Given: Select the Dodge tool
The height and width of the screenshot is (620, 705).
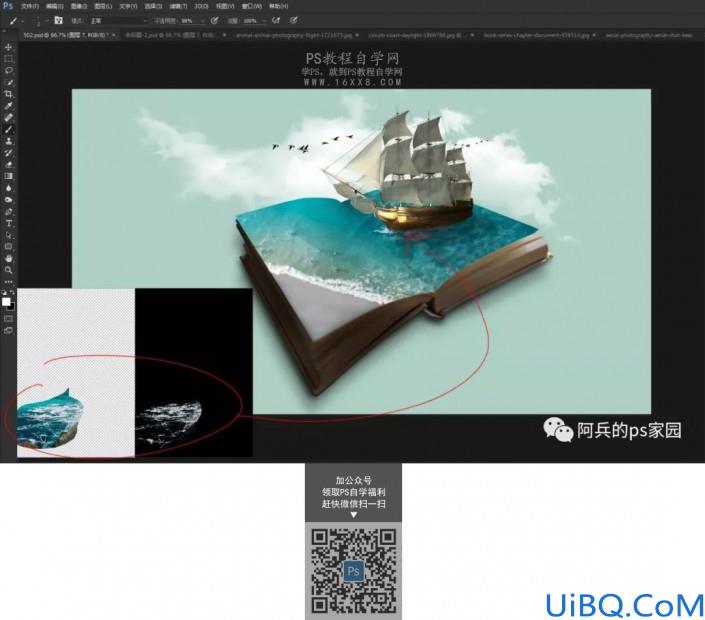Looking at the screenshot, I should pyautogui.click(x=8, y=200).
